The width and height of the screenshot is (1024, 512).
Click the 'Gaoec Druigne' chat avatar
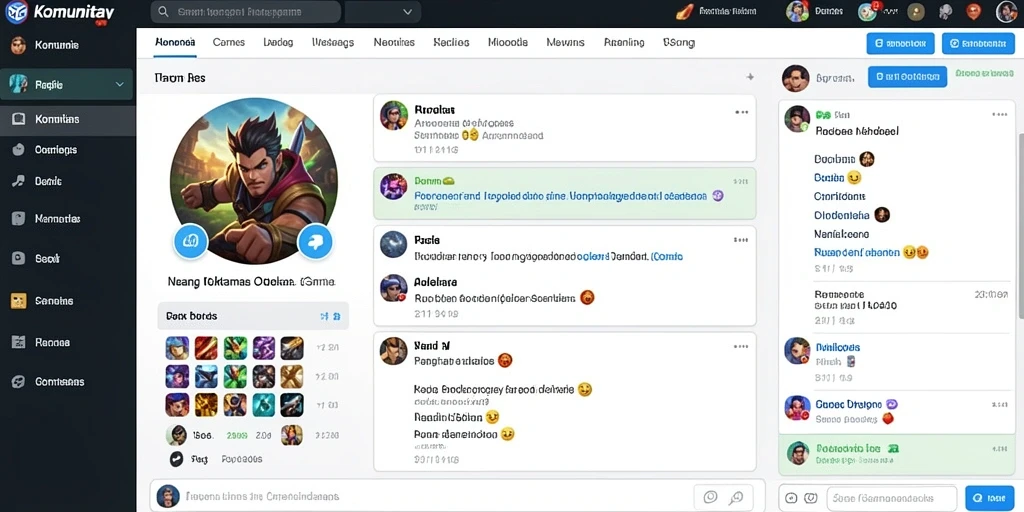point(797,408)
